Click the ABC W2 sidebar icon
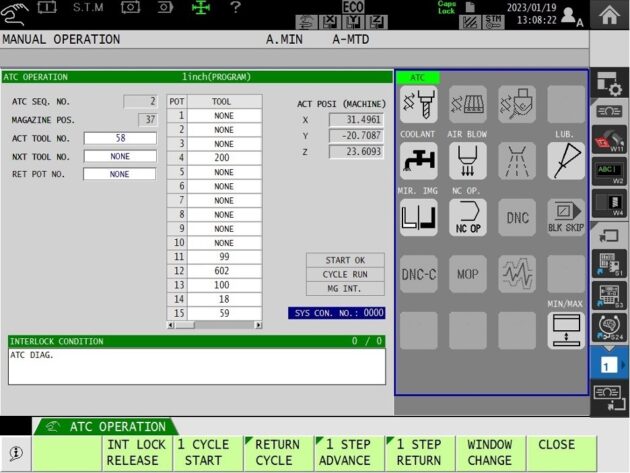The height and width of the screenshot is (473, 630). pos(609,172)
